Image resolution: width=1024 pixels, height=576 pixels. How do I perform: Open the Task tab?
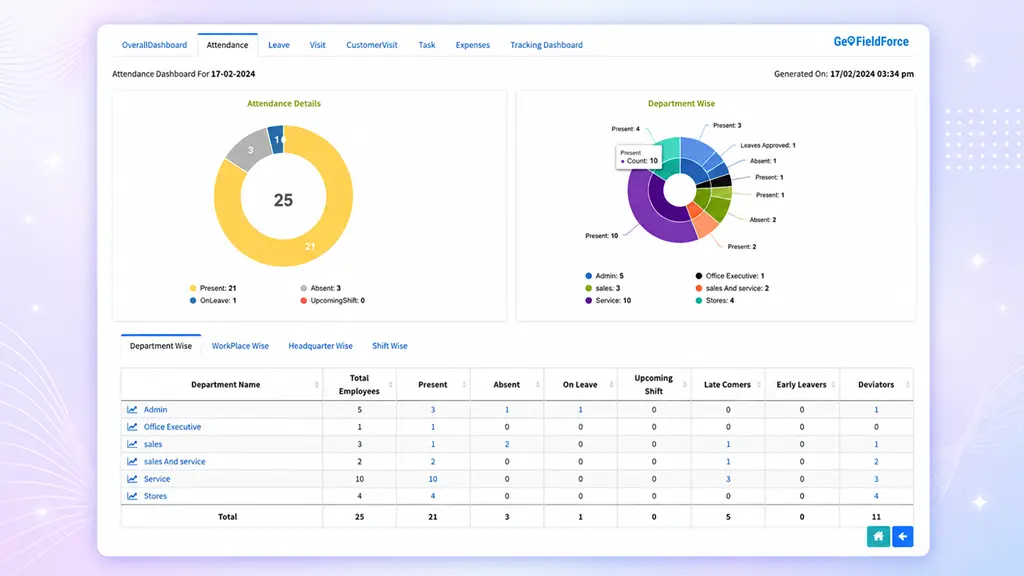[426, 45]
